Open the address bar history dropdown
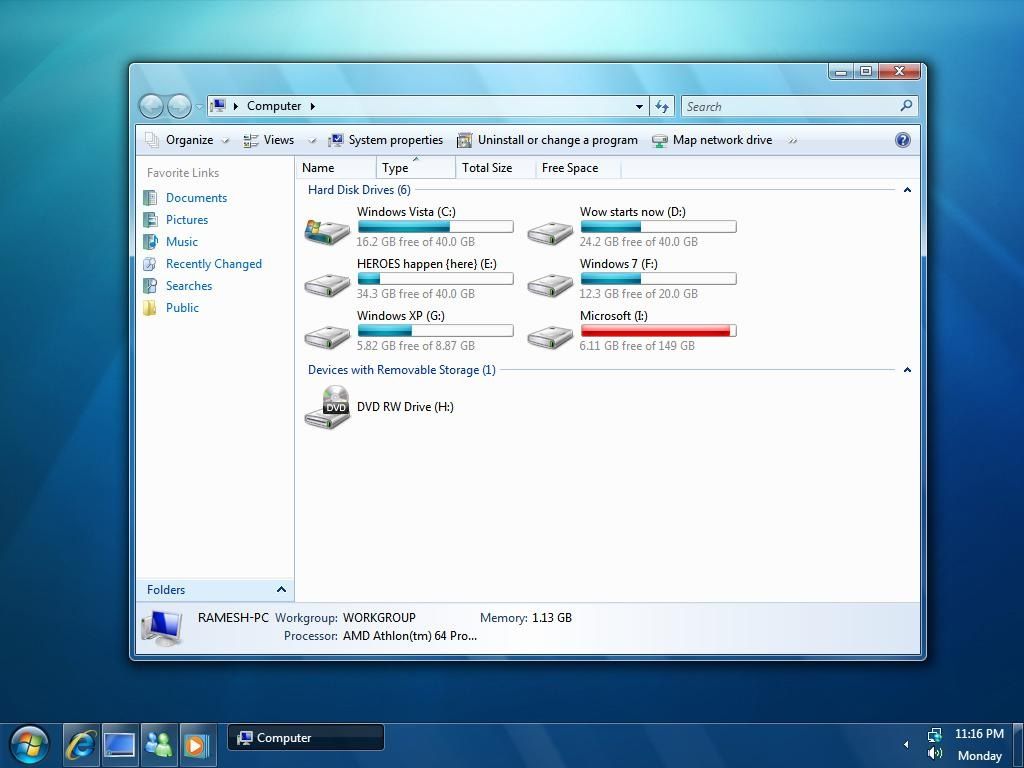1024x768 pixels. click(x=639, y=106)
